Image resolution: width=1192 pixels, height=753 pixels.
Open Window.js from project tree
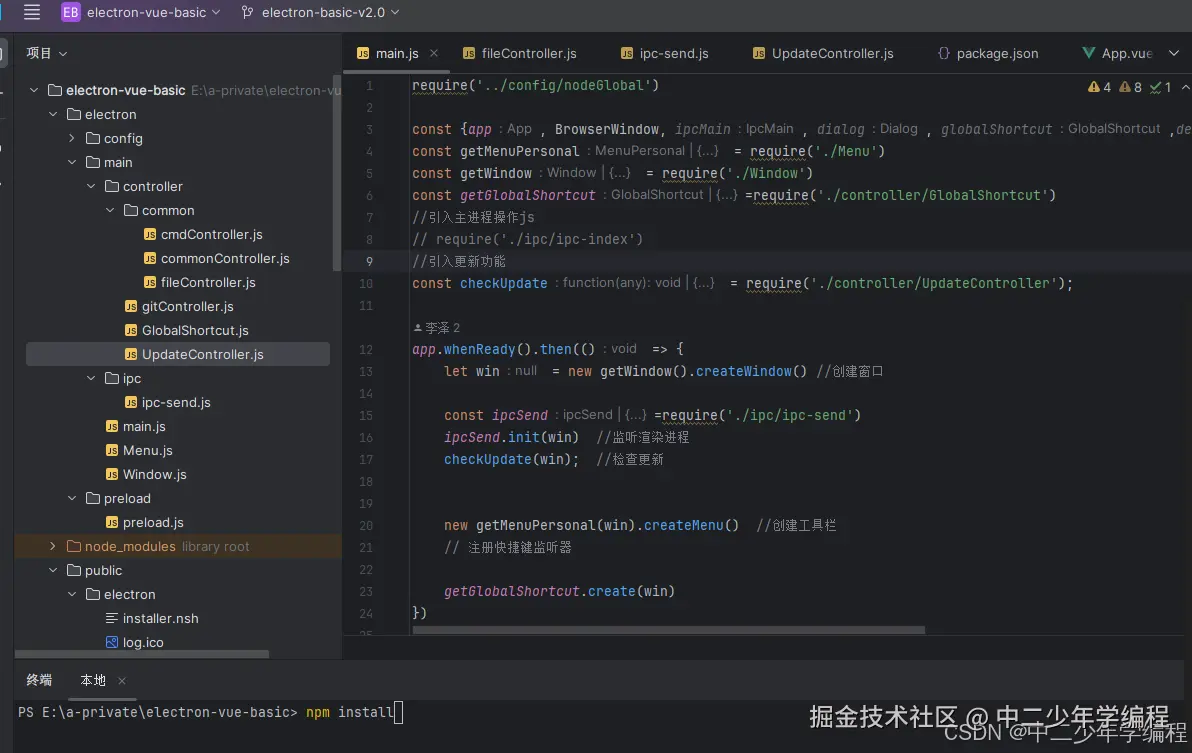click(154, 474)
